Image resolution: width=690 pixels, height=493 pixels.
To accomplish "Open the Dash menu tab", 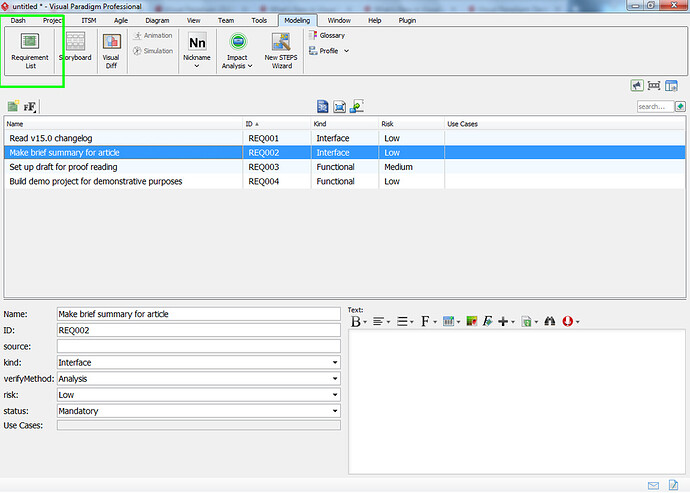I will 18,20.
